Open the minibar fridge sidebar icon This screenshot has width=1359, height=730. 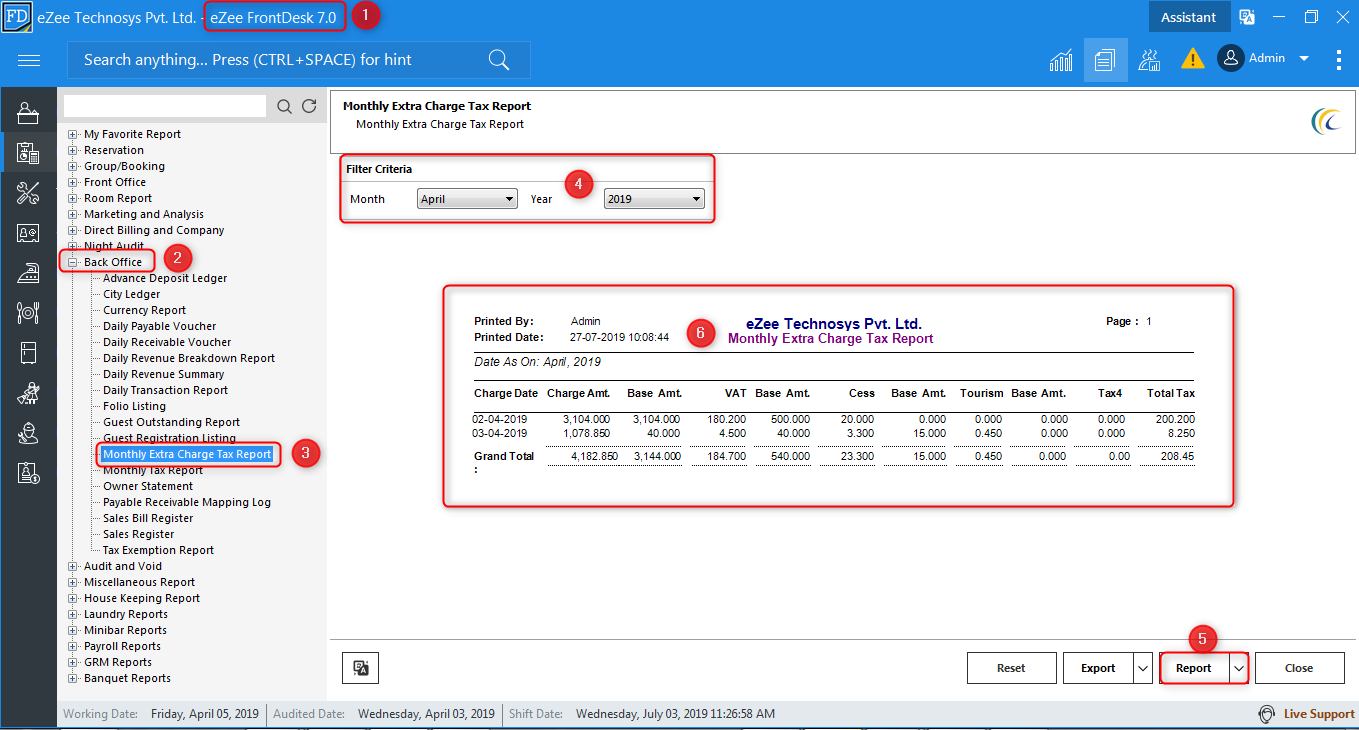click(x=28, y=353)
